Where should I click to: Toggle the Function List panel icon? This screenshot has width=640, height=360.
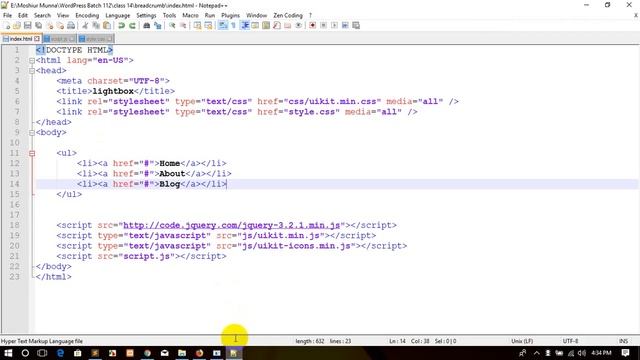click(x=277, y=25)
